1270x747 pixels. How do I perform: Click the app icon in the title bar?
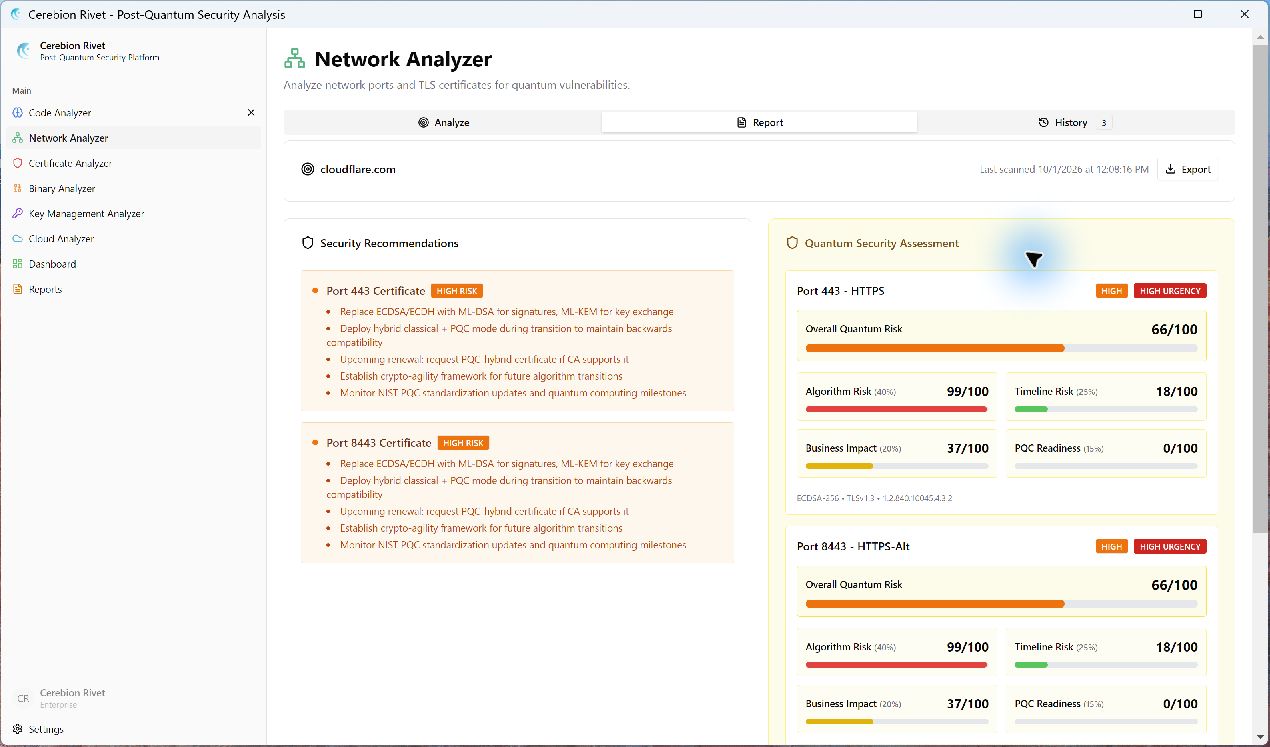pos(14,14)
